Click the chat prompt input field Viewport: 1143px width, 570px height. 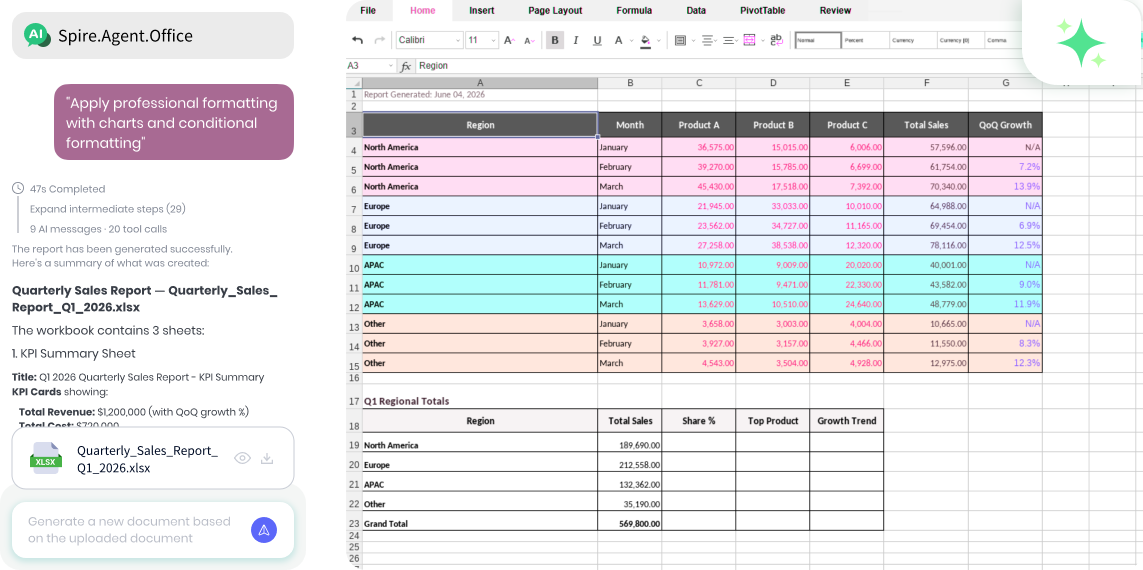coord(131,530)
